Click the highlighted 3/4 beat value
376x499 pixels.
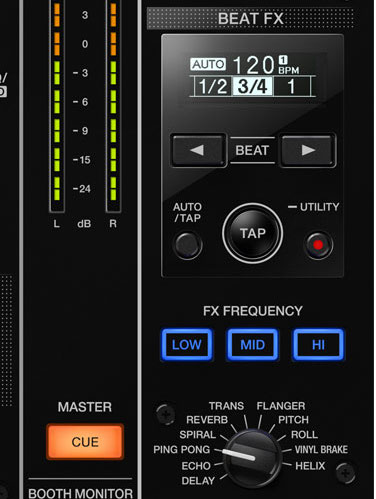coord(252,87)
